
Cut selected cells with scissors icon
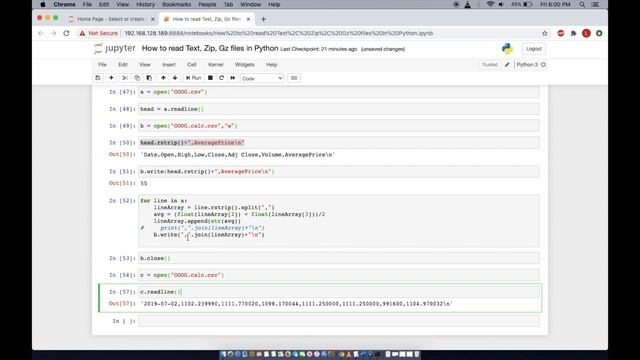pyautogui.click(x=125, y=78)
